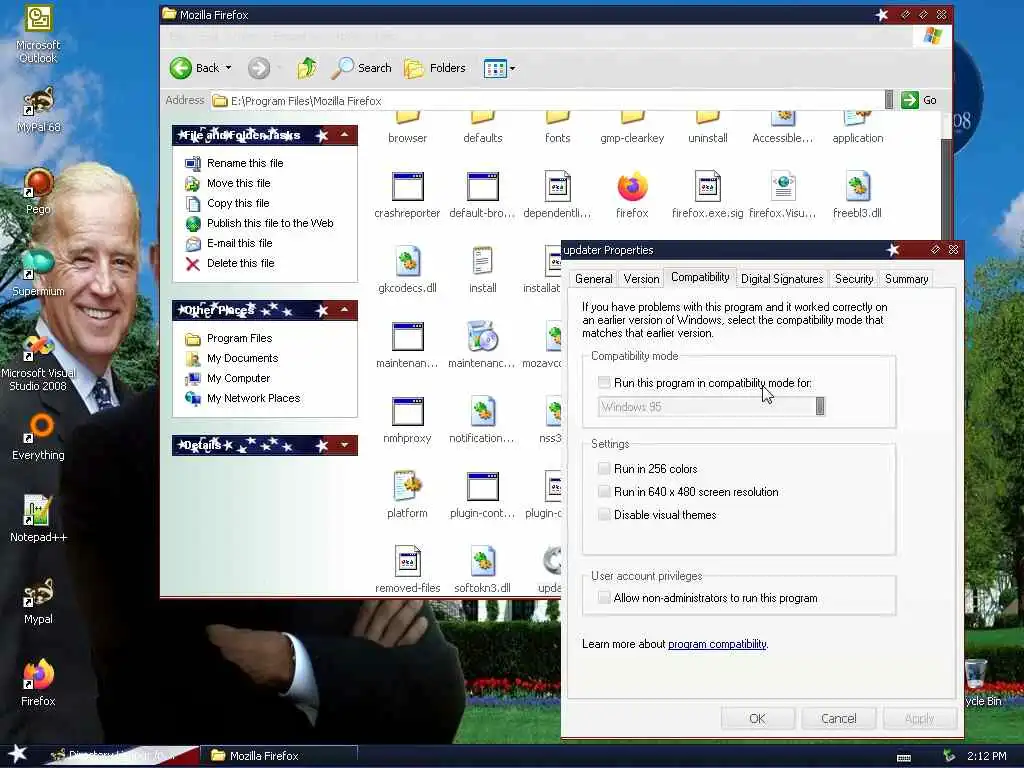Select the firefox.Visu... file
This screenshot has width=1024, height=768.
click(782, 195)
